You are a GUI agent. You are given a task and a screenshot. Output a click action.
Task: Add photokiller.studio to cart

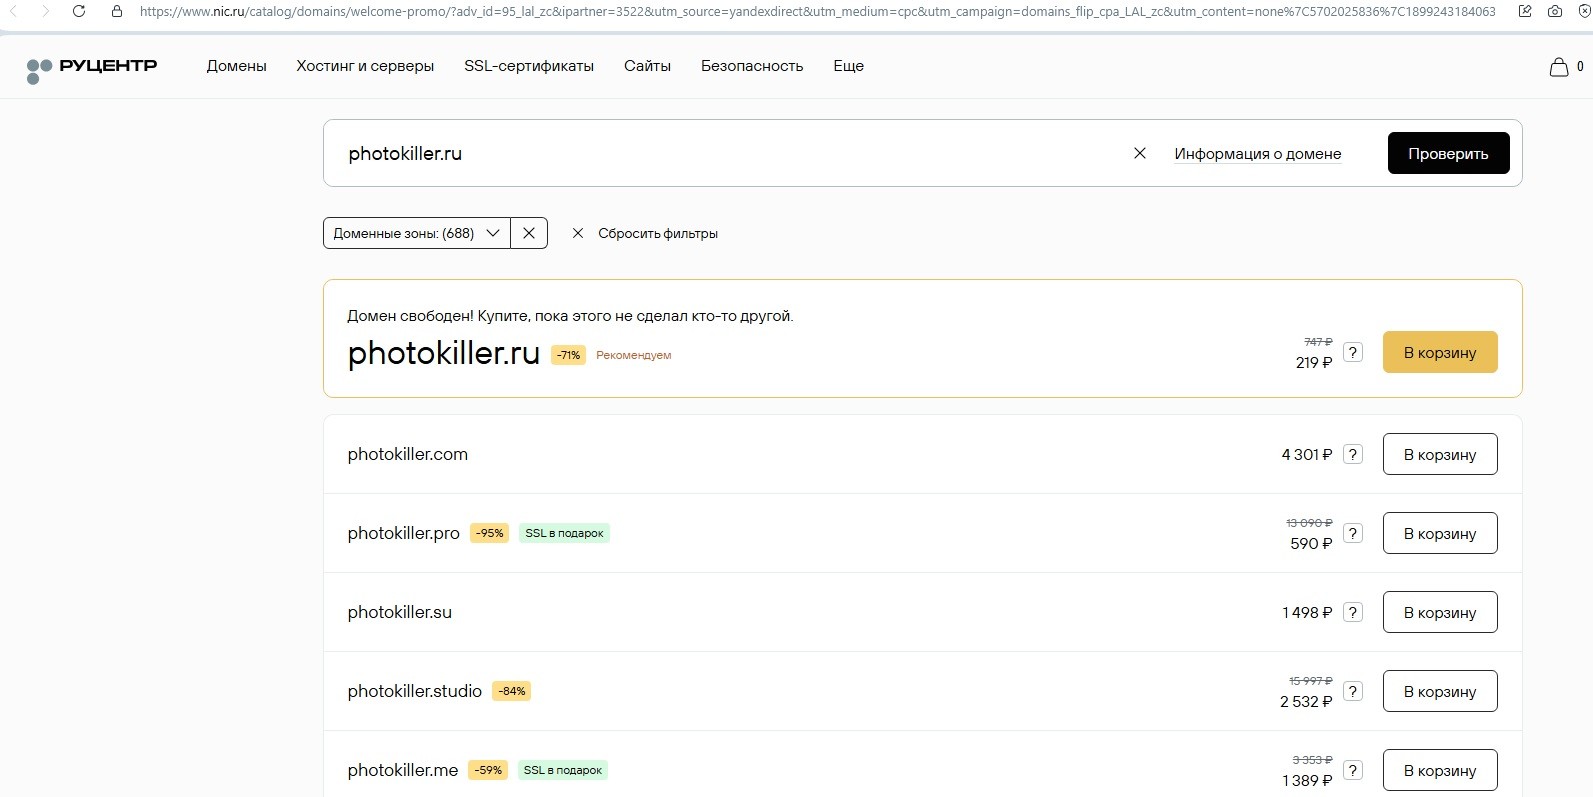coord(1440,691)
